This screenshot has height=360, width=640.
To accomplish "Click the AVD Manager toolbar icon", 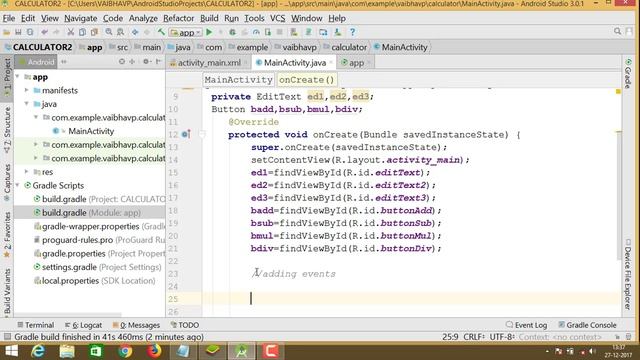I will (x=323, y=32).
